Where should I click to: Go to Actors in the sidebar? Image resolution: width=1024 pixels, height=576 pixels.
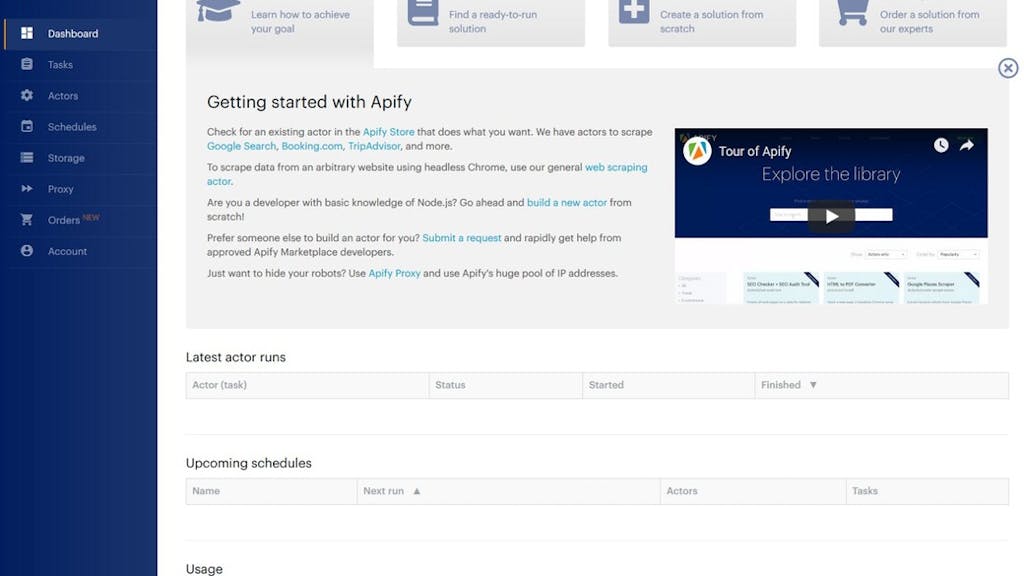click(79, 95)
